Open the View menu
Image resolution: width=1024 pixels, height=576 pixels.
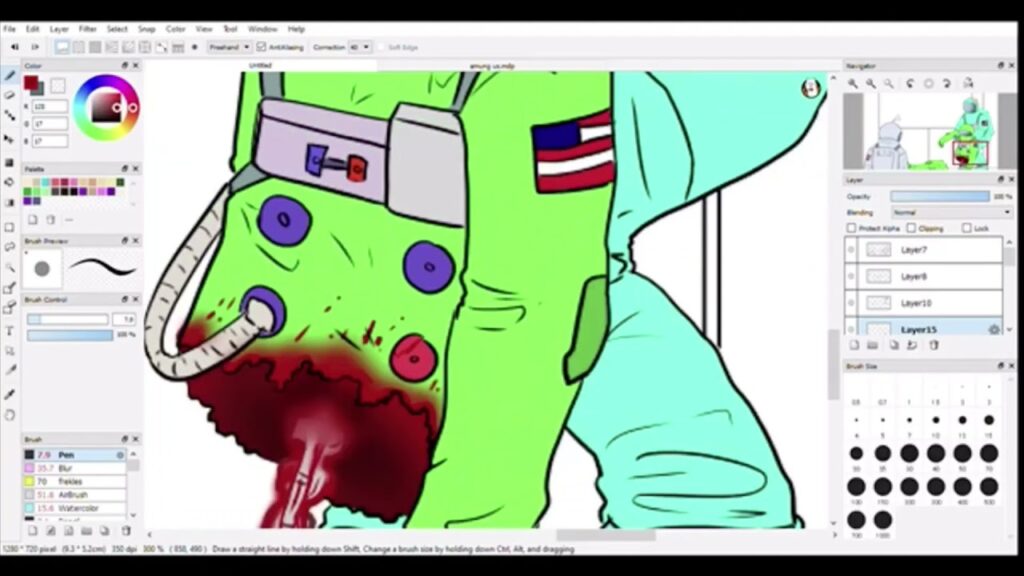pyautogui.click(x=204, y=29)
